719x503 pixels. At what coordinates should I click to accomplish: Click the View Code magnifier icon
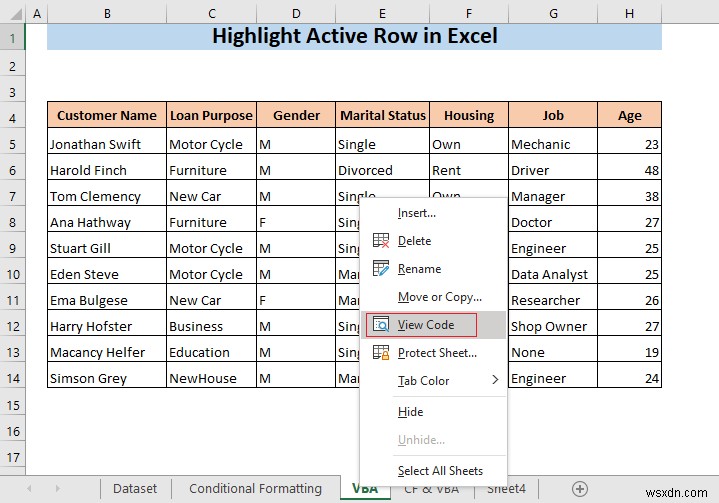(381, 325)
